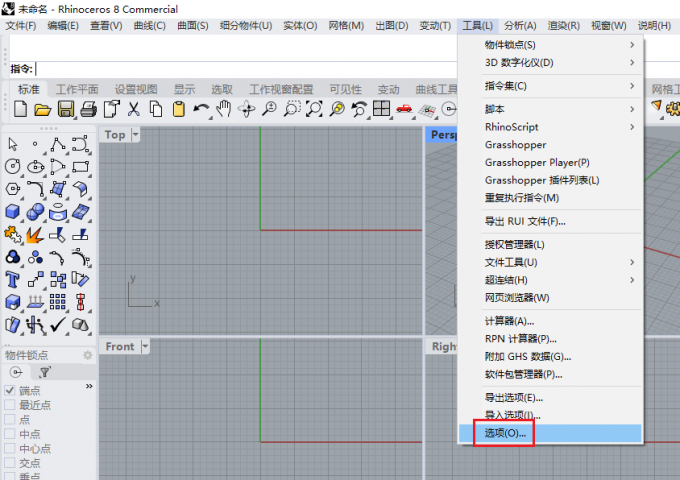The height and width of the screenshot is (480, 680).
Task: Select the arrow pointer tool
Action: click(13, 144)
